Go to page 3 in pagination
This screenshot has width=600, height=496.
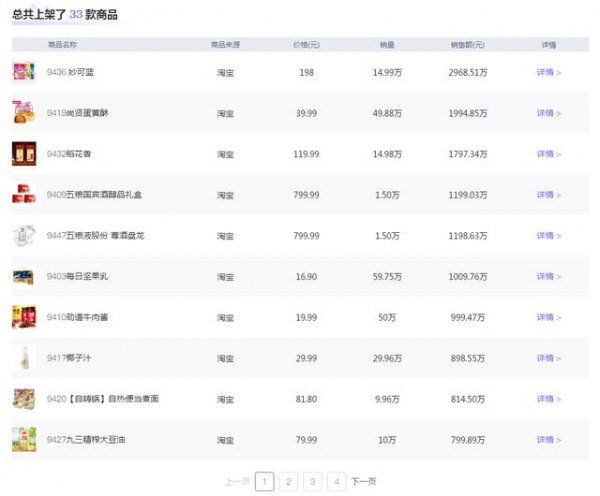313,481
